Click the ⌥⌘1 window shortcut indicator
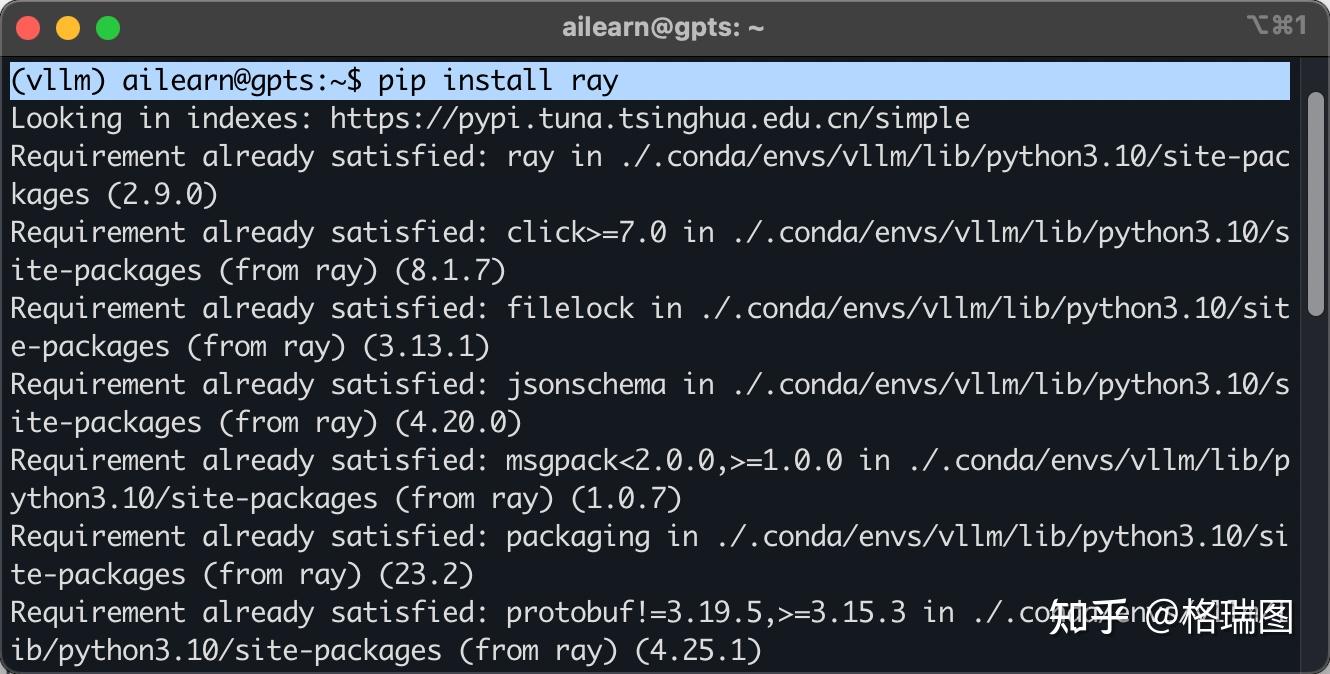Screen dimensions: 1330x674 1276,27
